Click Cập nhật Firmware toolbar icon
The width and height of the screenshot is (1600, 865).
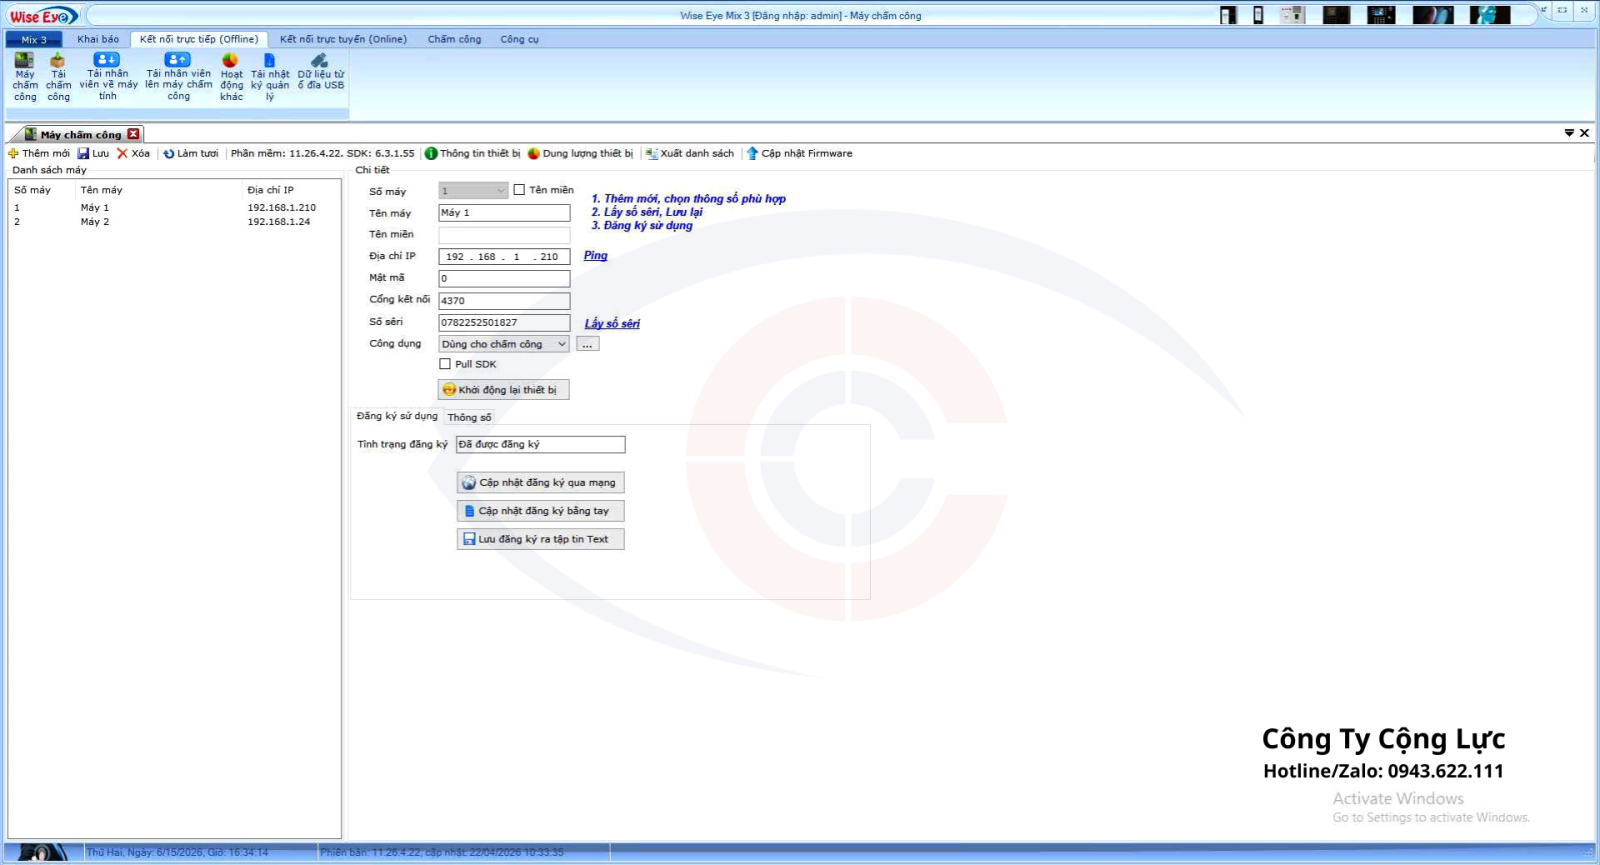[753, 154]
